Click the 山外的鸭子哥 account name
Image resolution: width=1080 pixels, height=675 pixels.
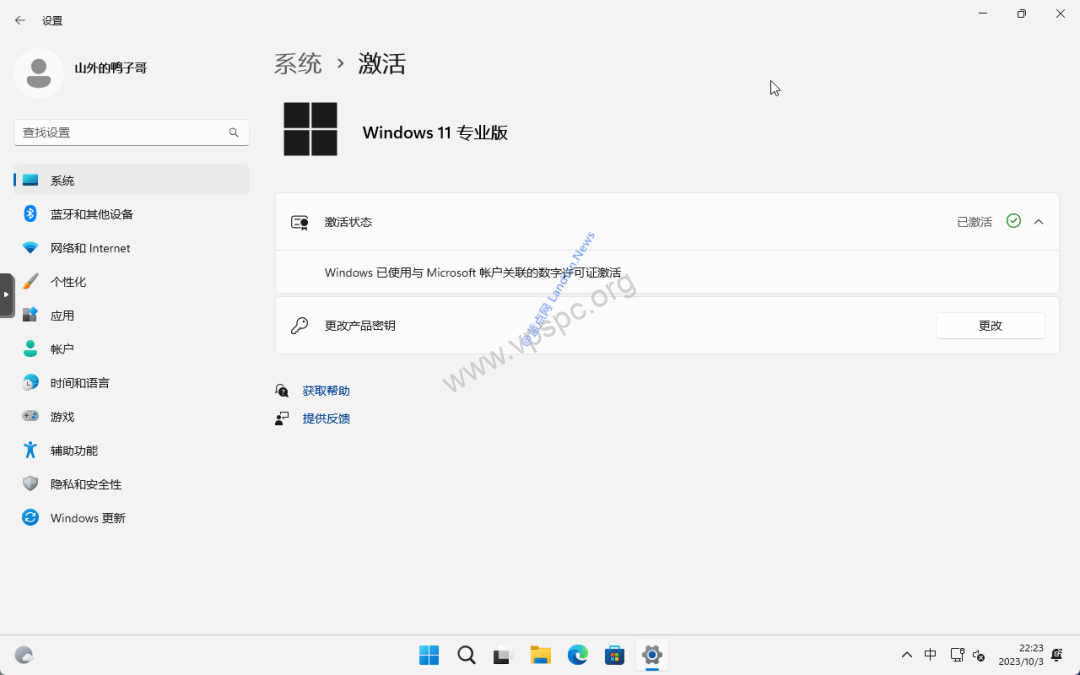point(111,68)
